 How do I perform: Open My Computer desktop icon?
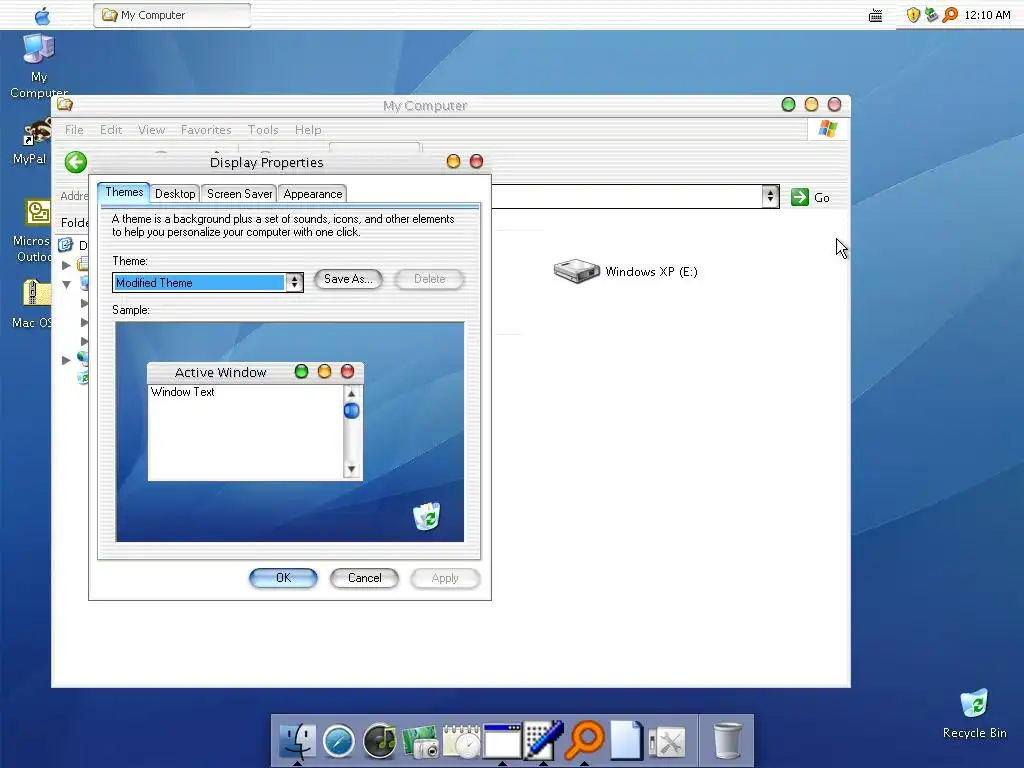39,65
